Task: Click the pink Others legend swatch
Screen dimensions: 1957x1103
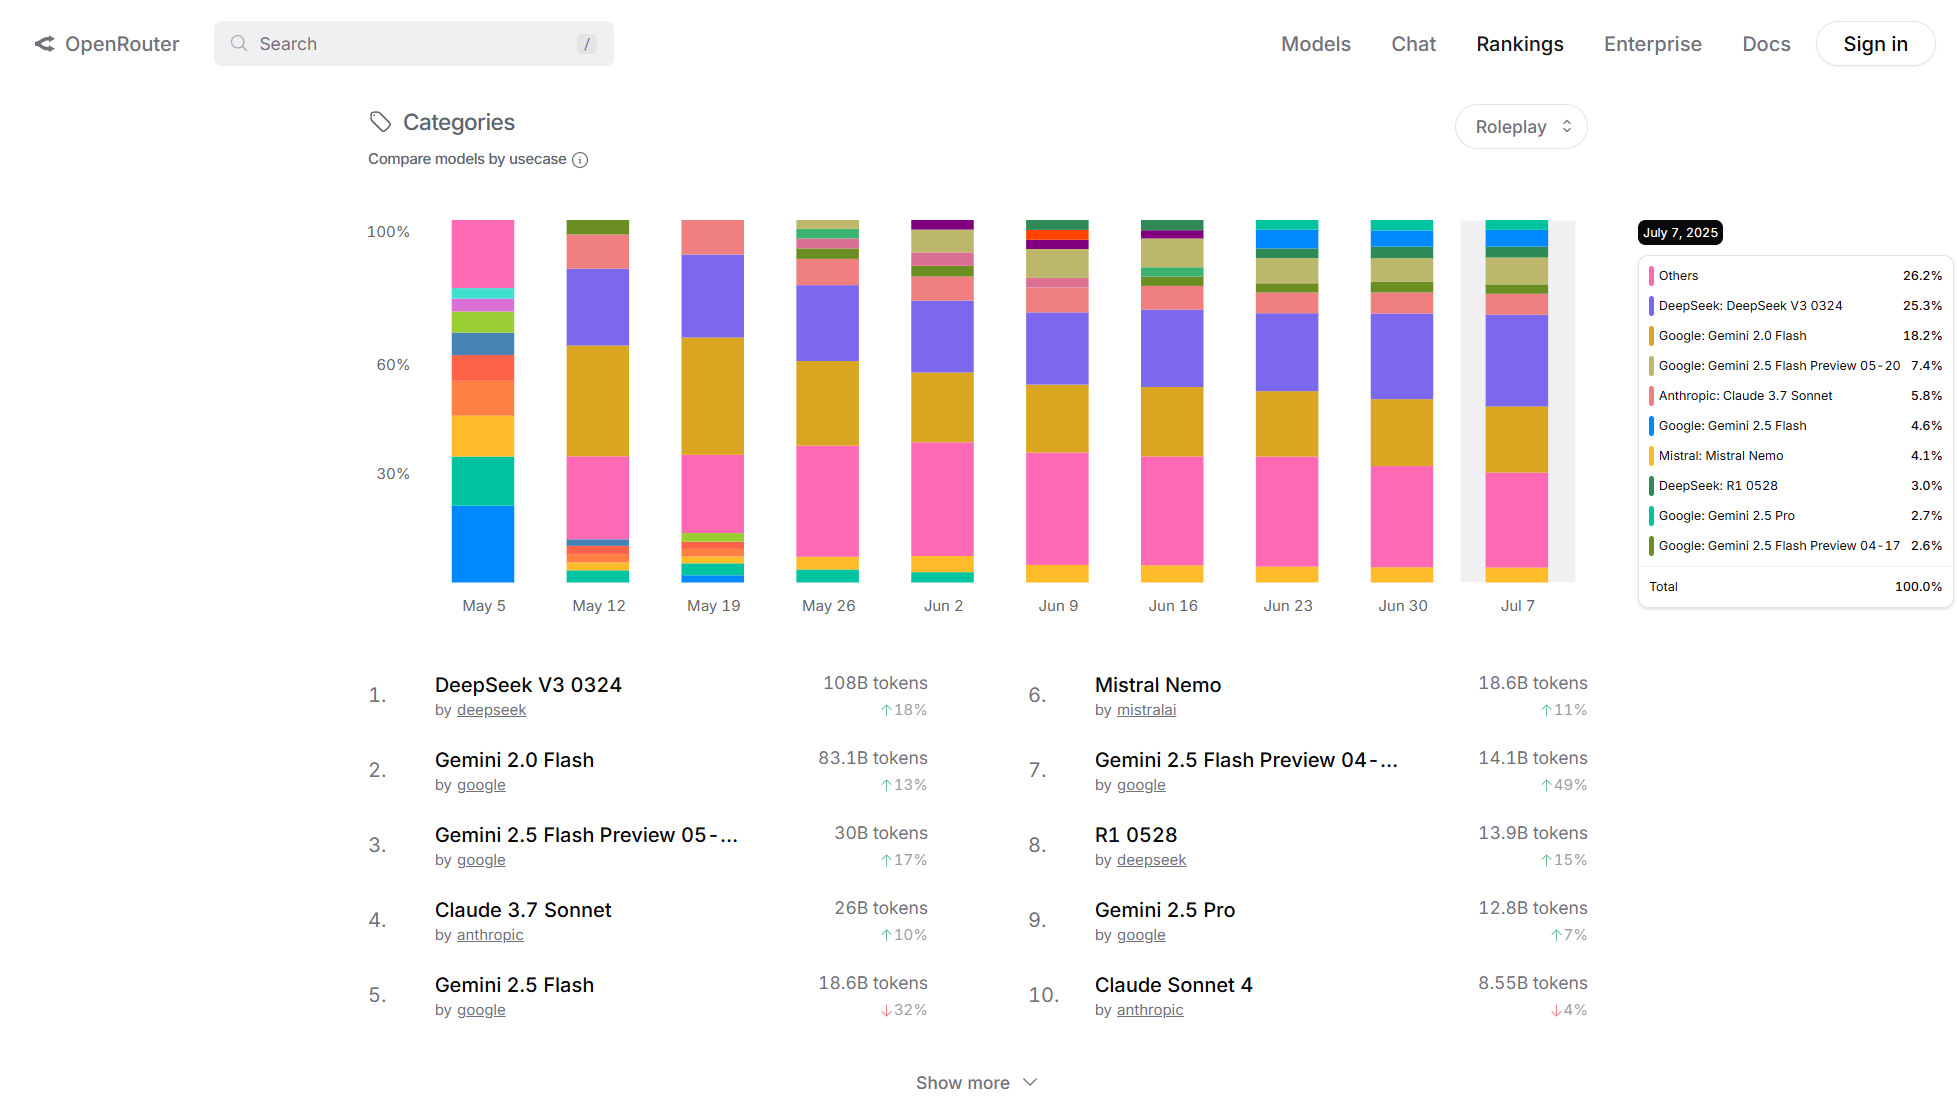Action: [1651, 276]
